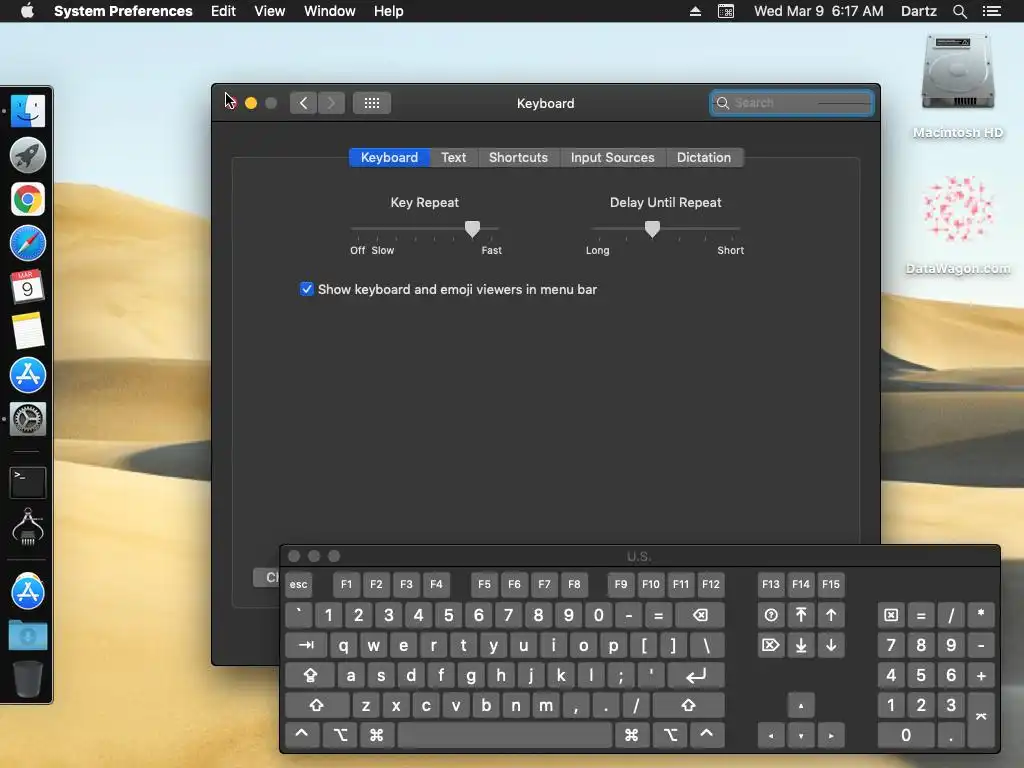Click the F12 key on keyboard viewer

click(711, 584)
